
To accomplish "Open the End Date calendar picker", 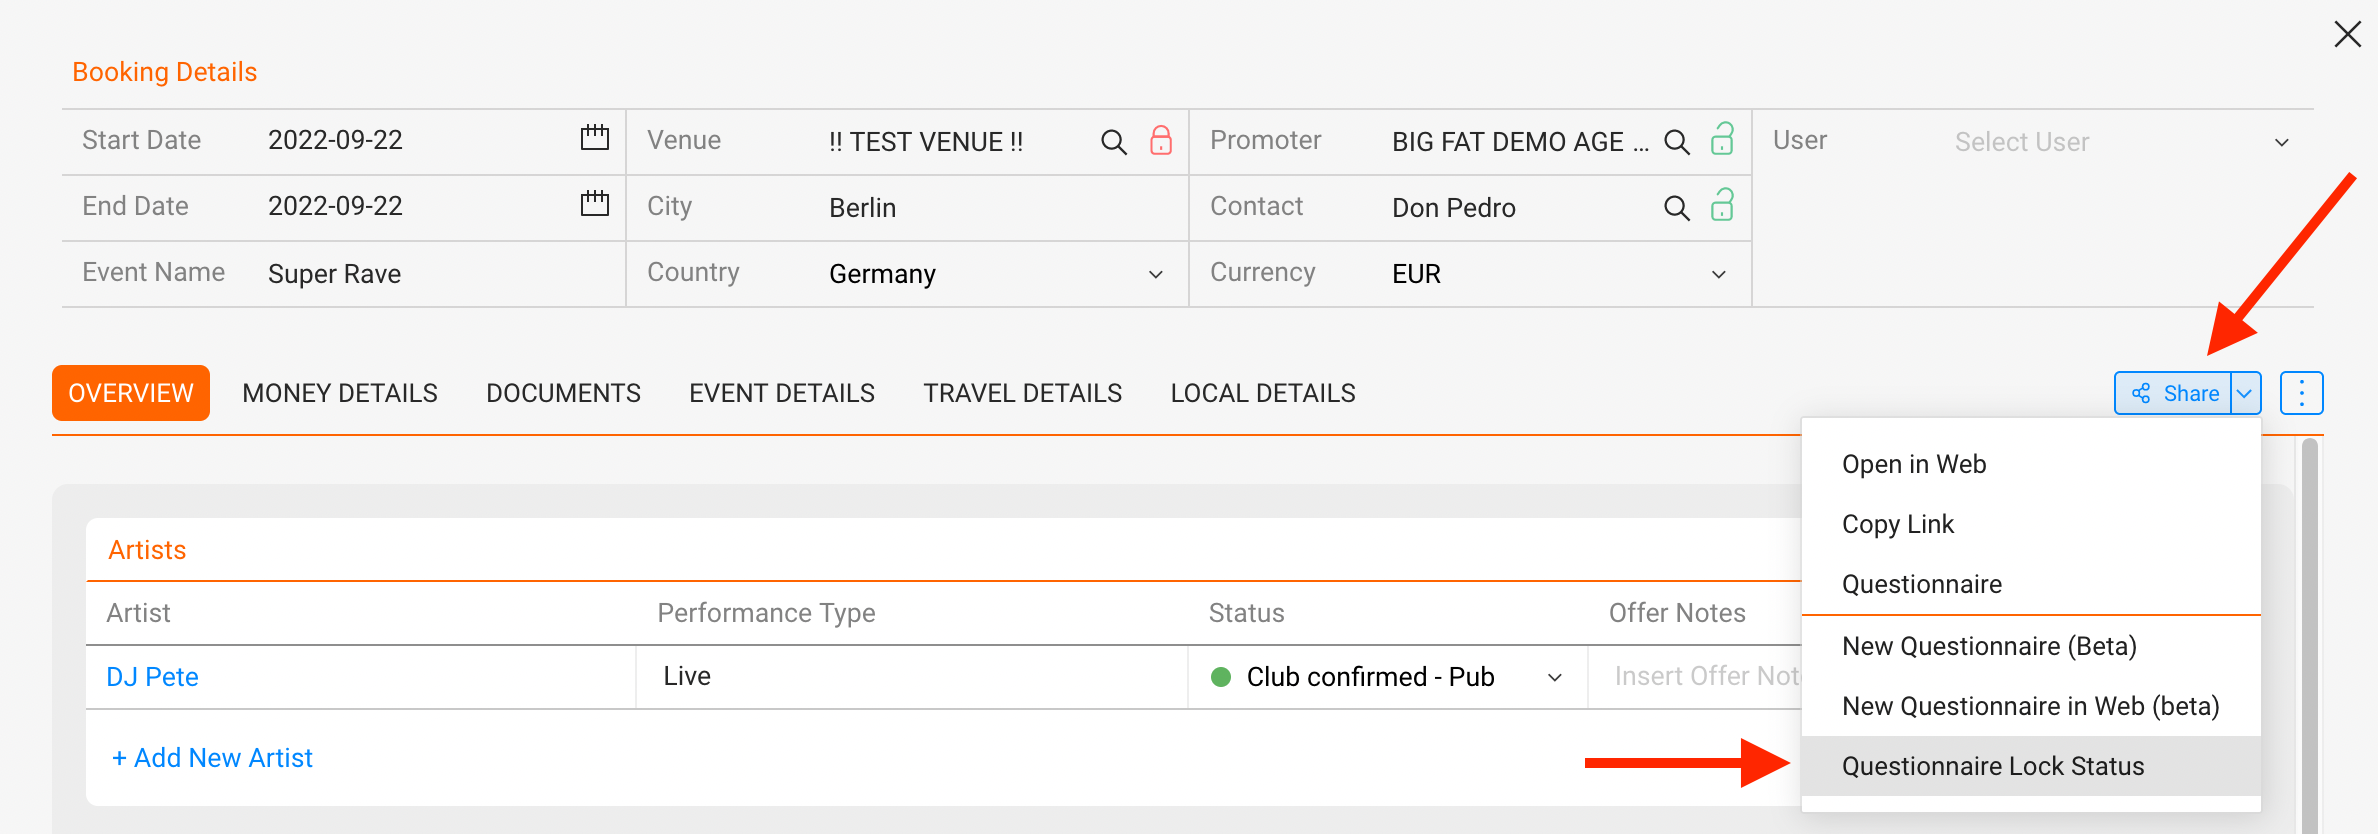I will click(x=594, y=205).
